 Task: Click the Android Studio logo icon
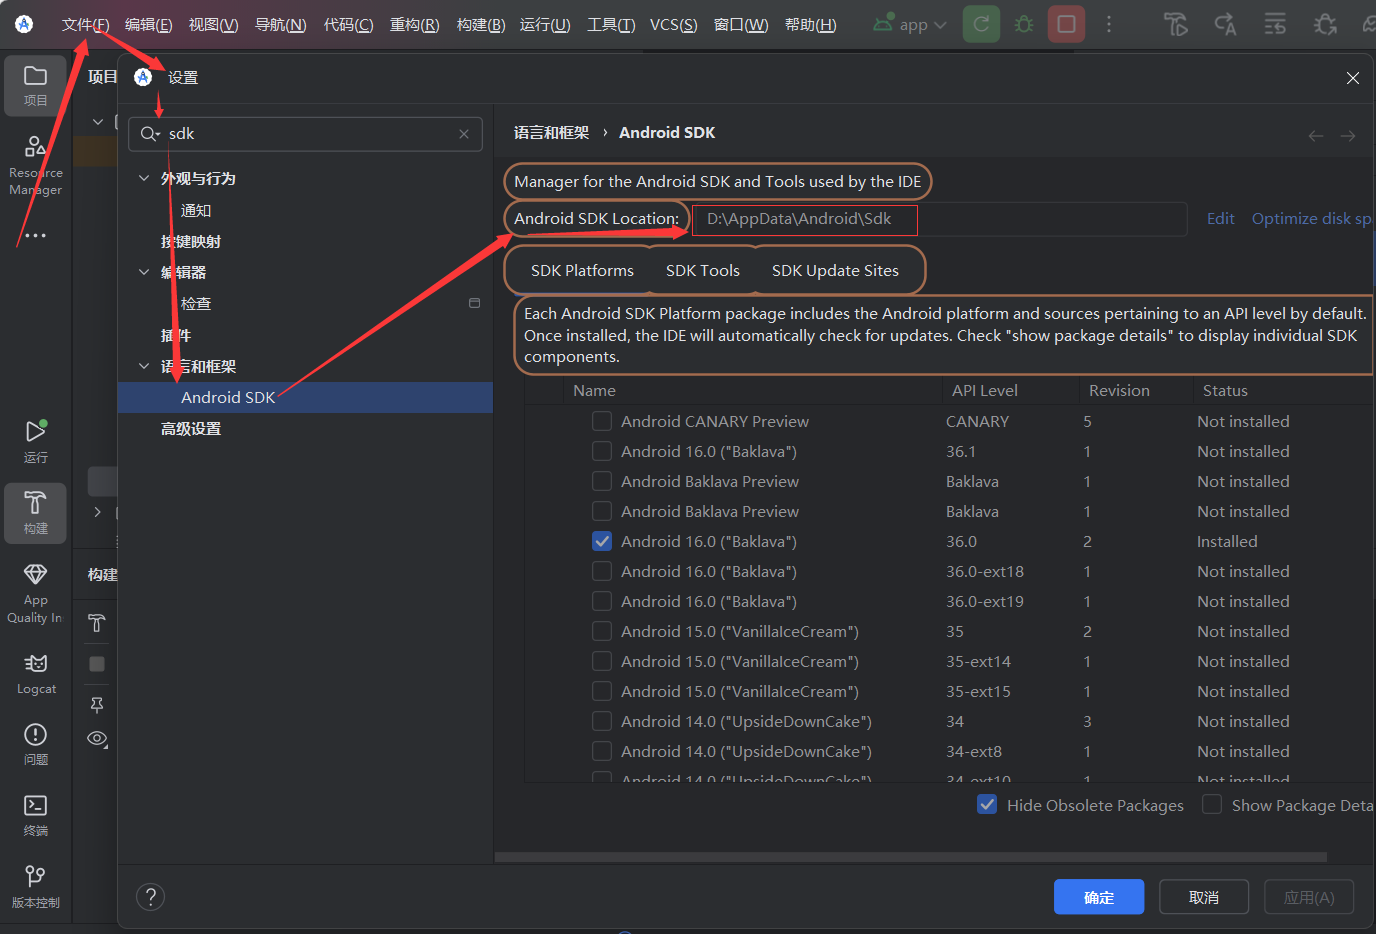[24, 24]
